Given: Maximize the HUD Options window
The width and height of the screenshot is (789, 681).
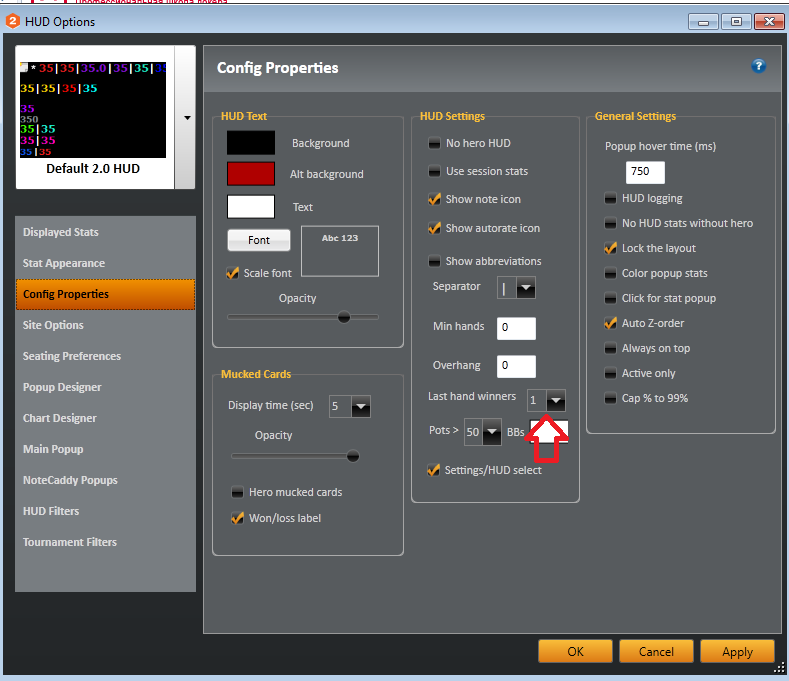Looking at the screenshot, I should (736, 22).
